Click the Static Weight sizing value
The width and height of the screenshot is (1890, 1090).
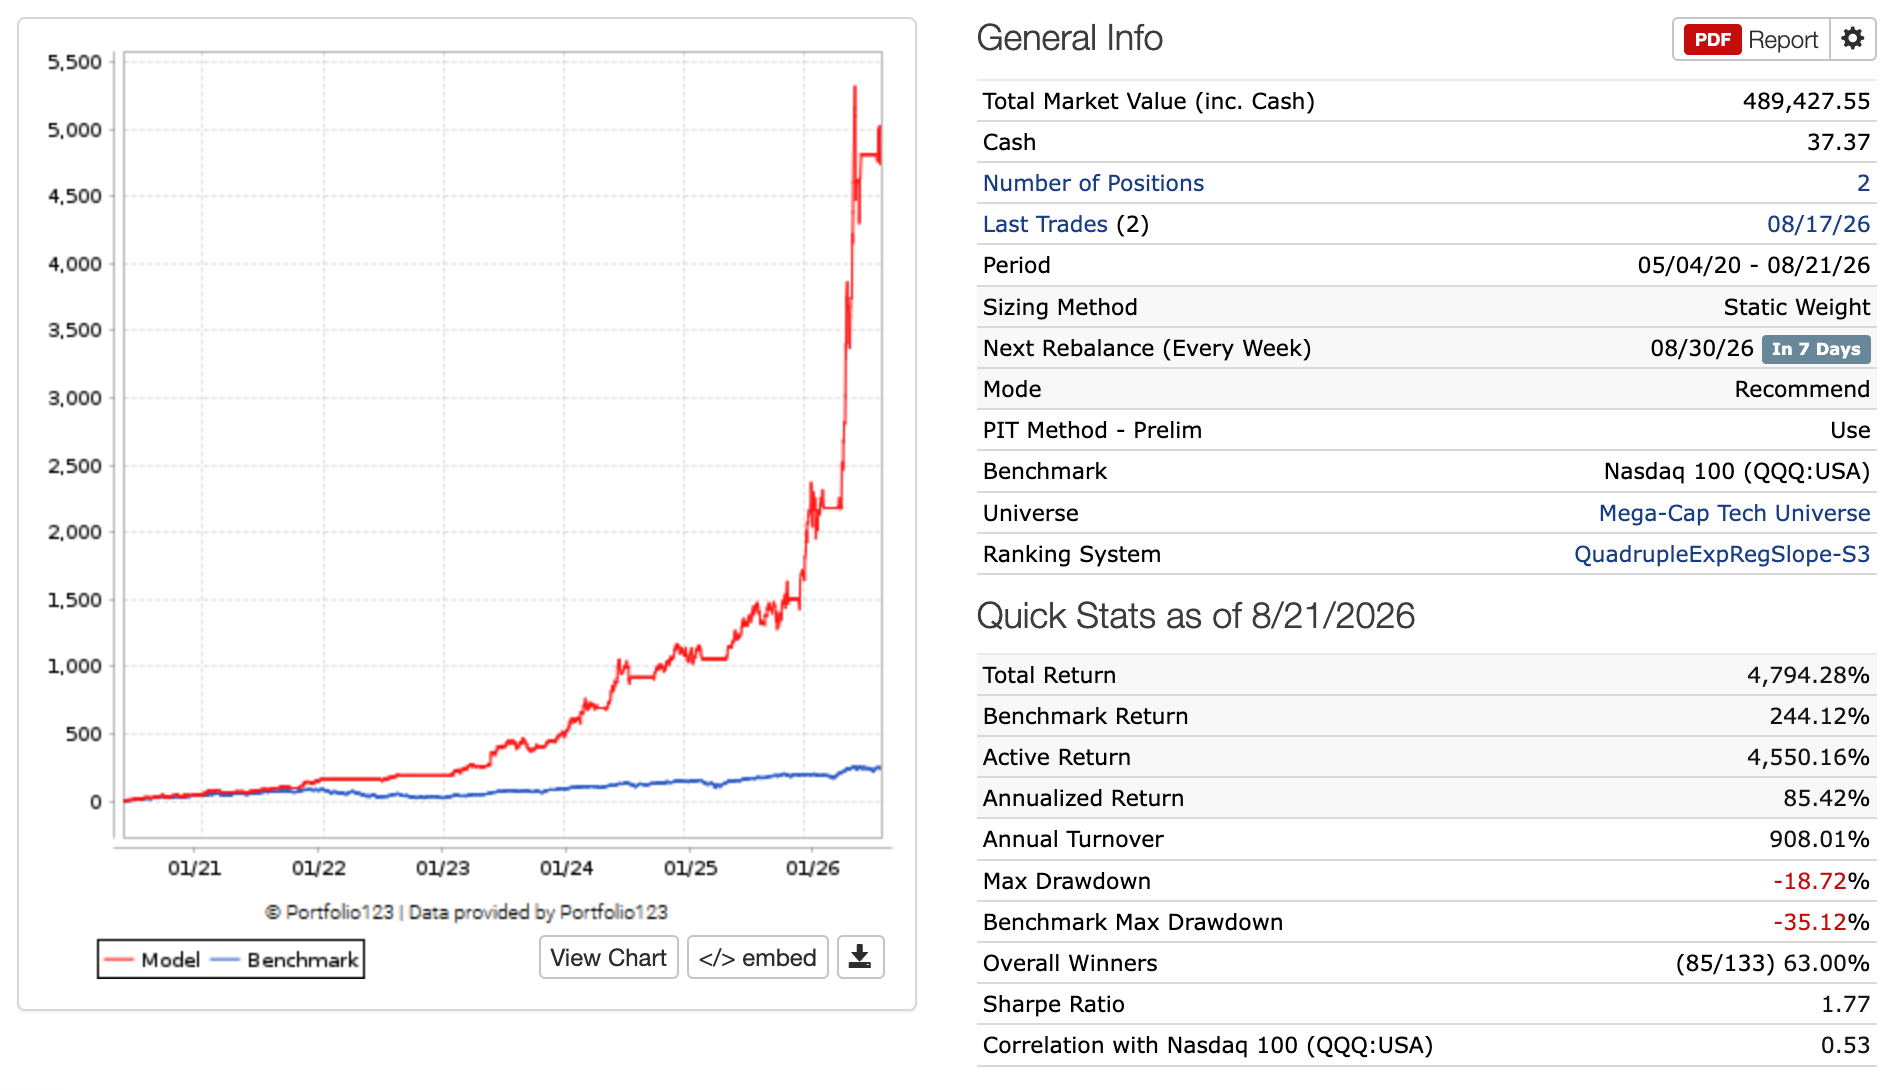[1796, 307]
